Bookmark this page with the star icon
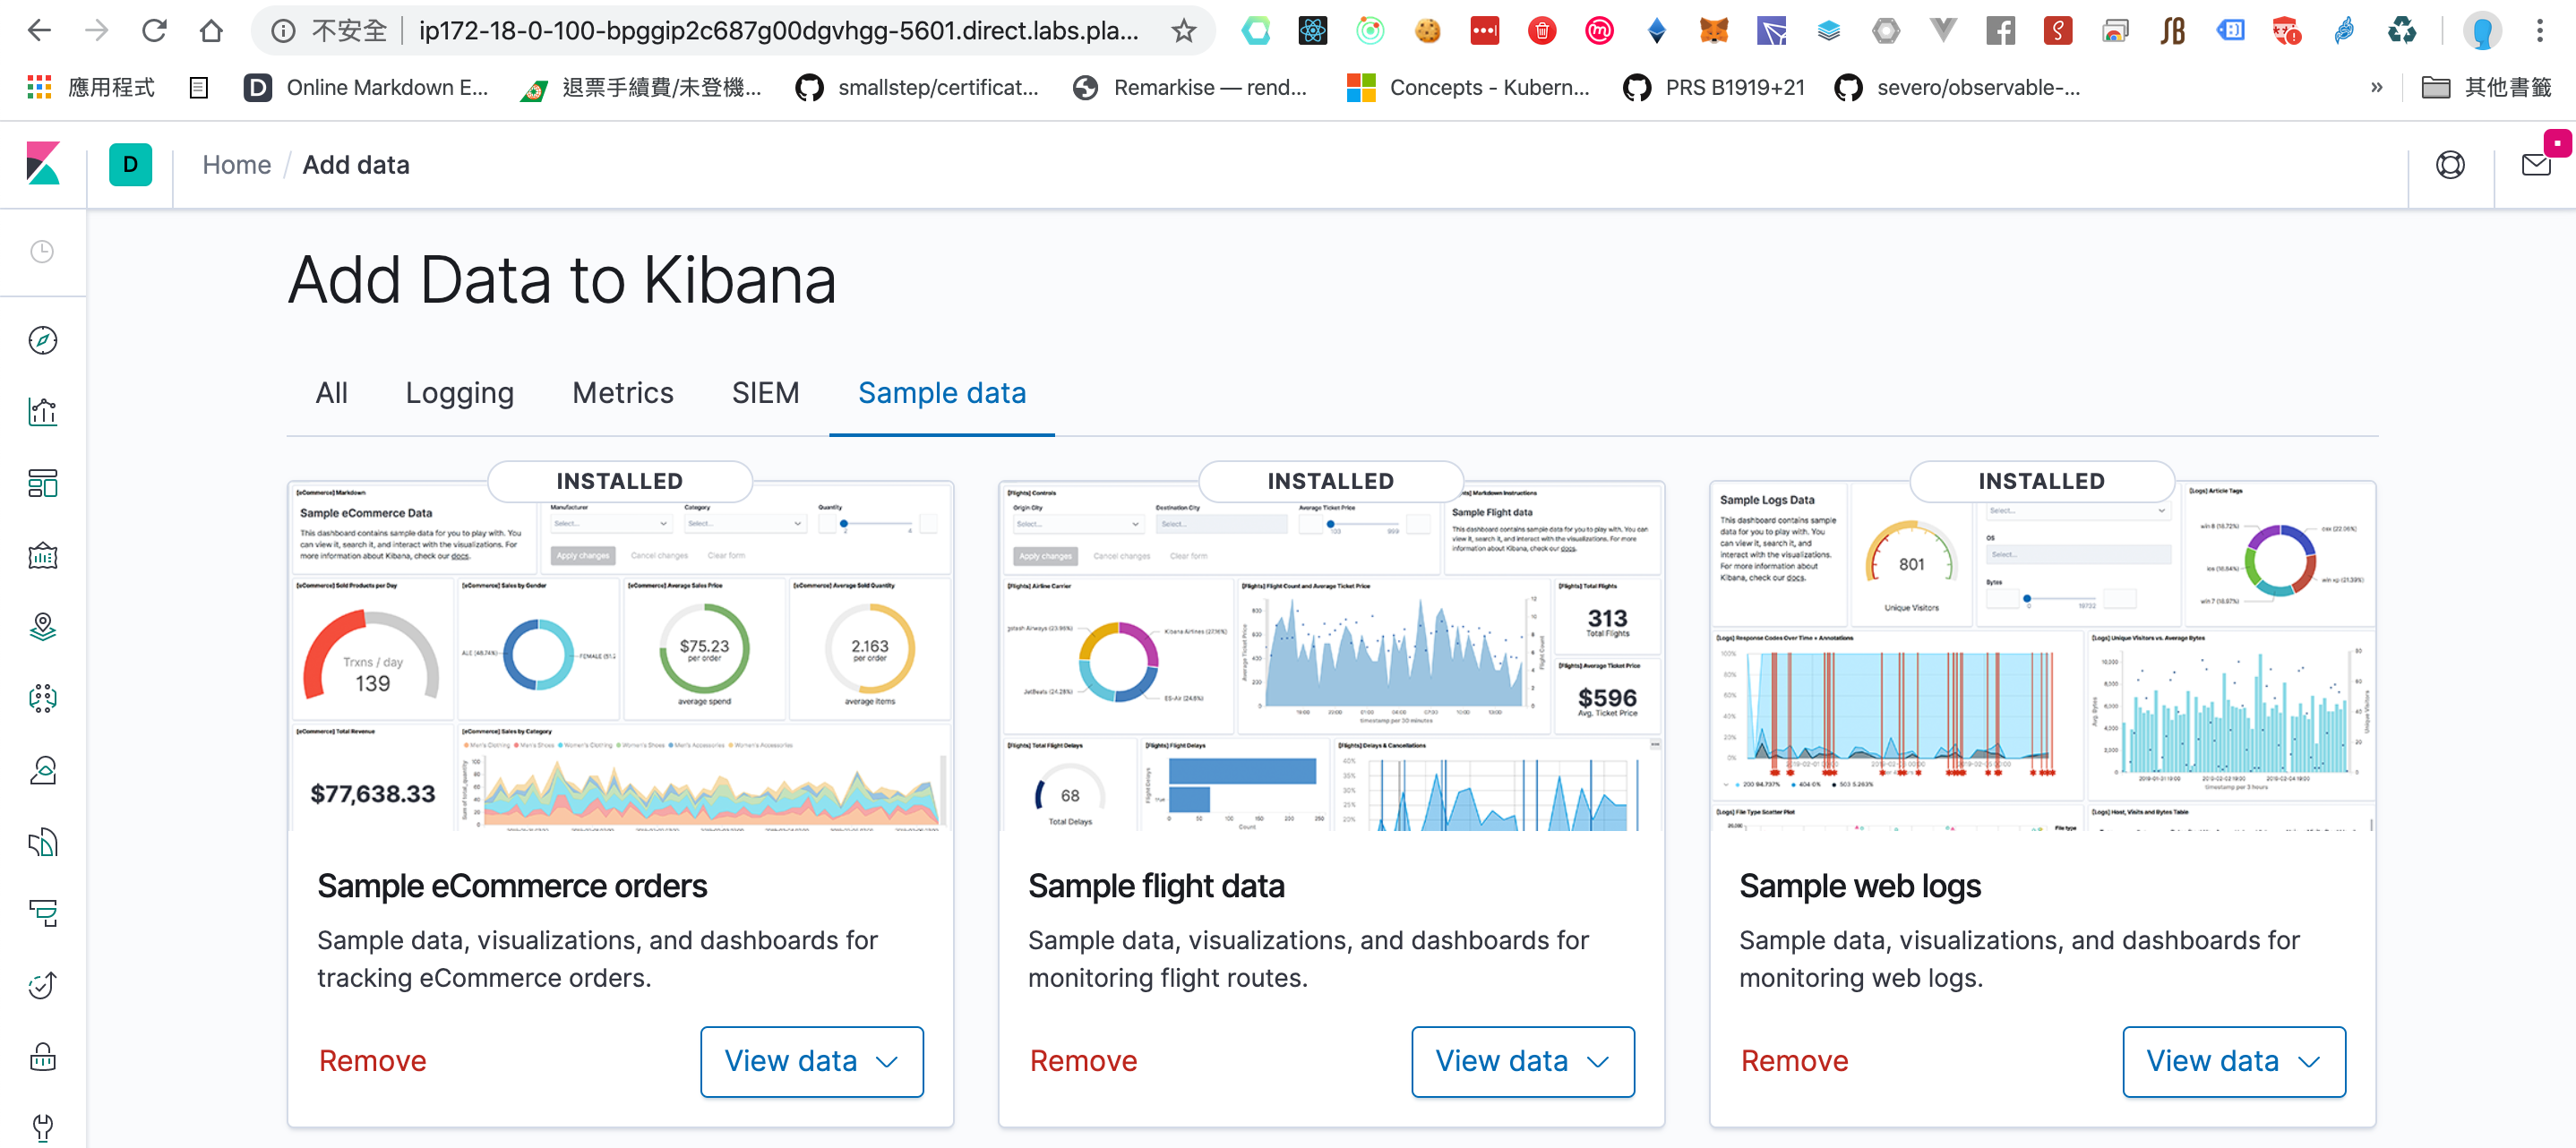 (x=1183, y=30)
